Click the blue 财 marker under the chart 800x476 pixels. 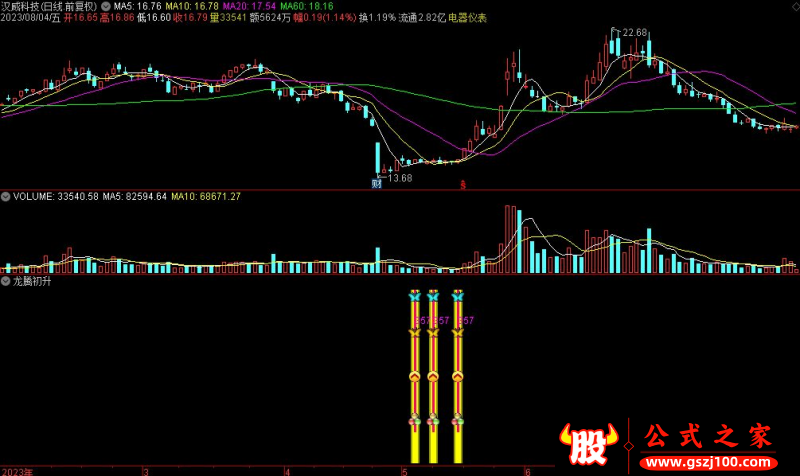377,184
